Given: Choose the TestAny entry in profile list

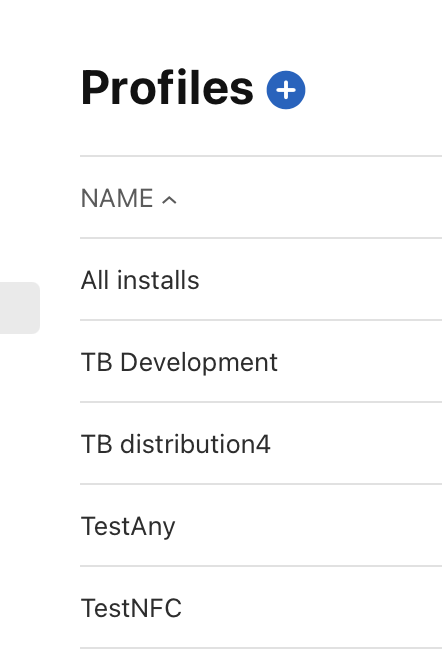Looking at the screenshot, I should click(261, 525).
